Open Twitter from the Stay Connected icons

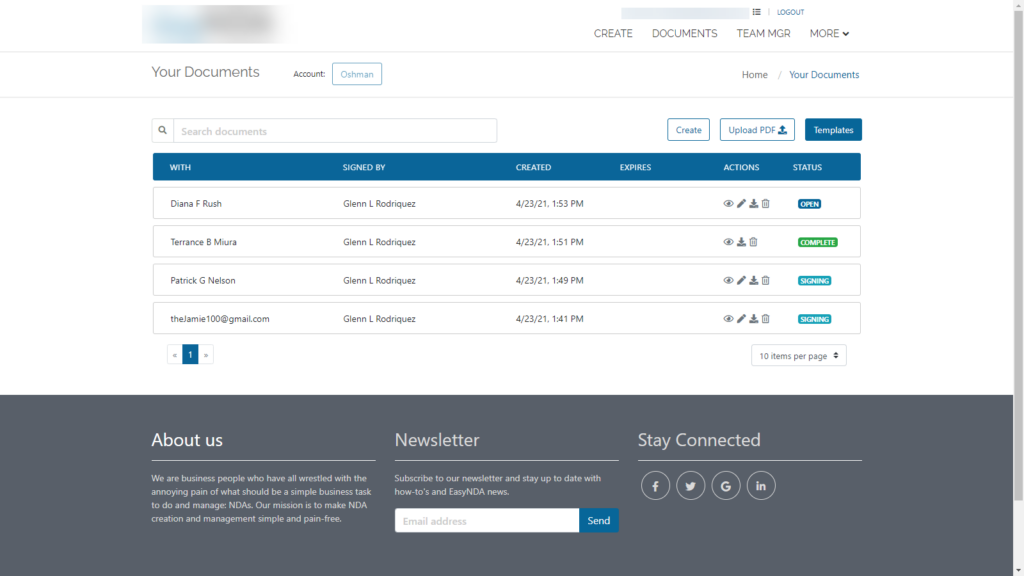690,485
